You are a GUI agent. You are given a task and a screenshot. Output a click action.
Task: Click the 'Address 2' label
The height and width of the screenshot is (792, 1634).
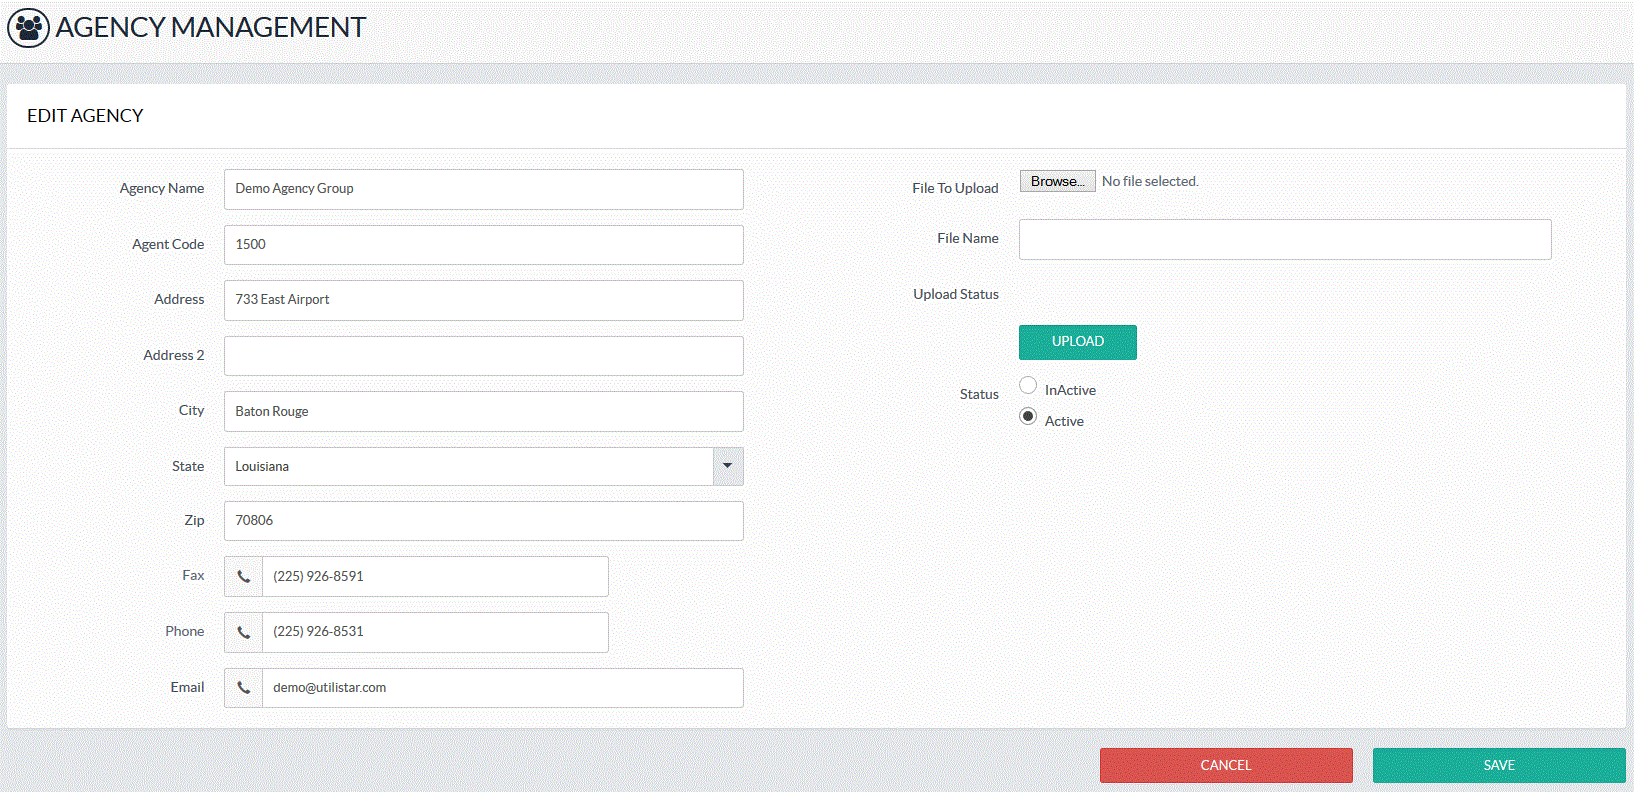[174, 355]
